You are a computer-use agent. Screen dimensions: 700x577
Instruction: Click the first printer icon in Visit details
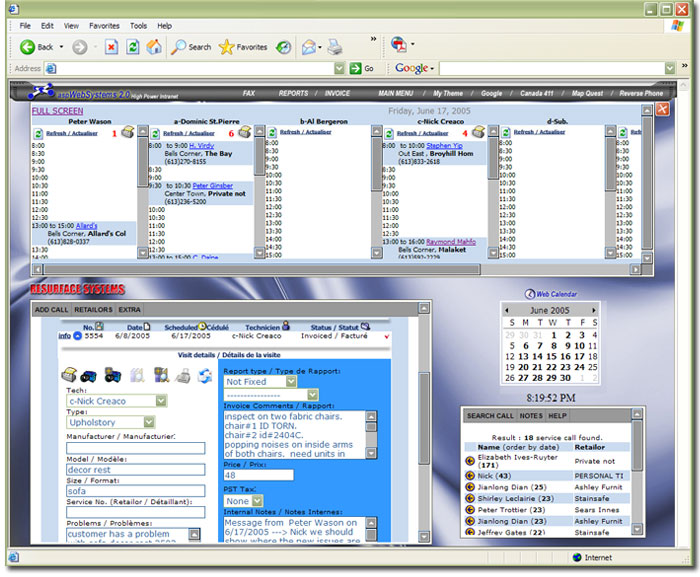pos(69,375)
